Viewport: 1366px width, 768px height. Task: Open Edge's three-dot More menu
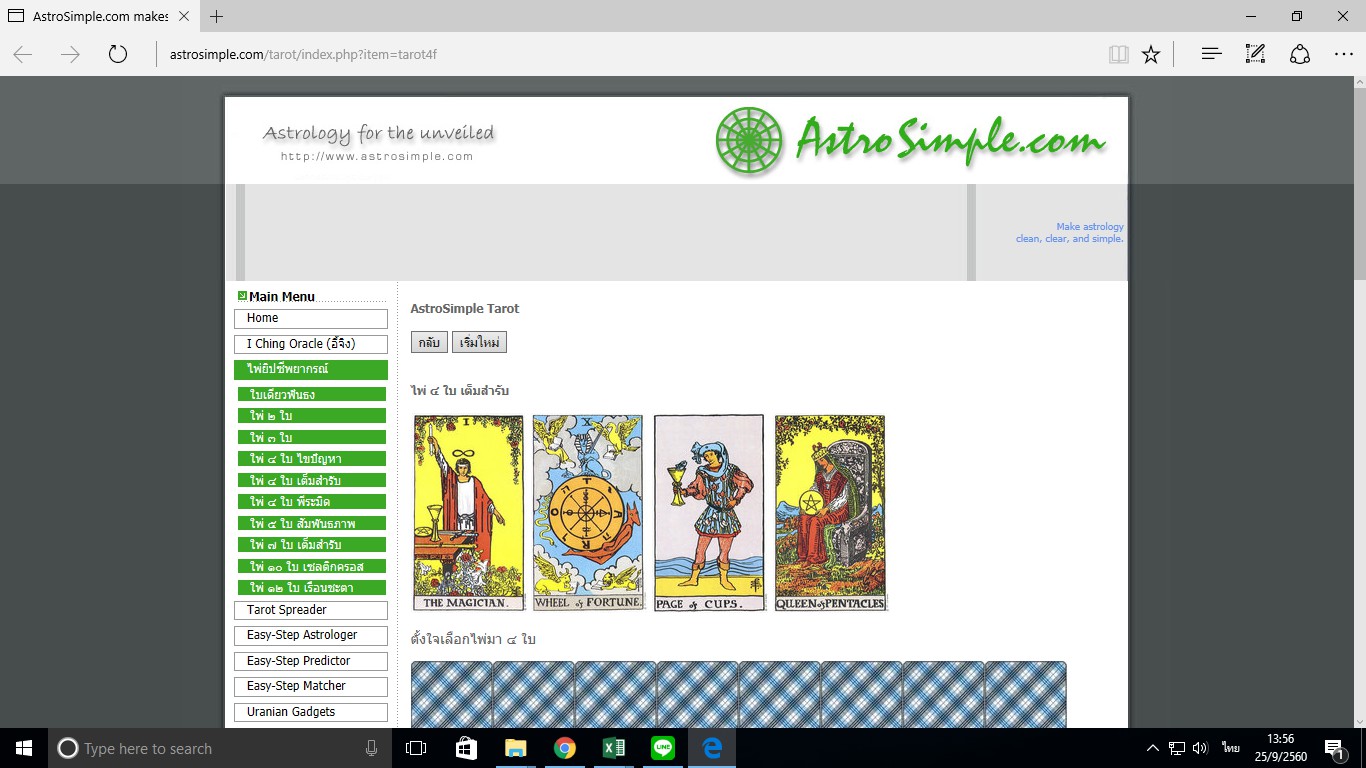pyautogui.click(x=1343, y=54)
